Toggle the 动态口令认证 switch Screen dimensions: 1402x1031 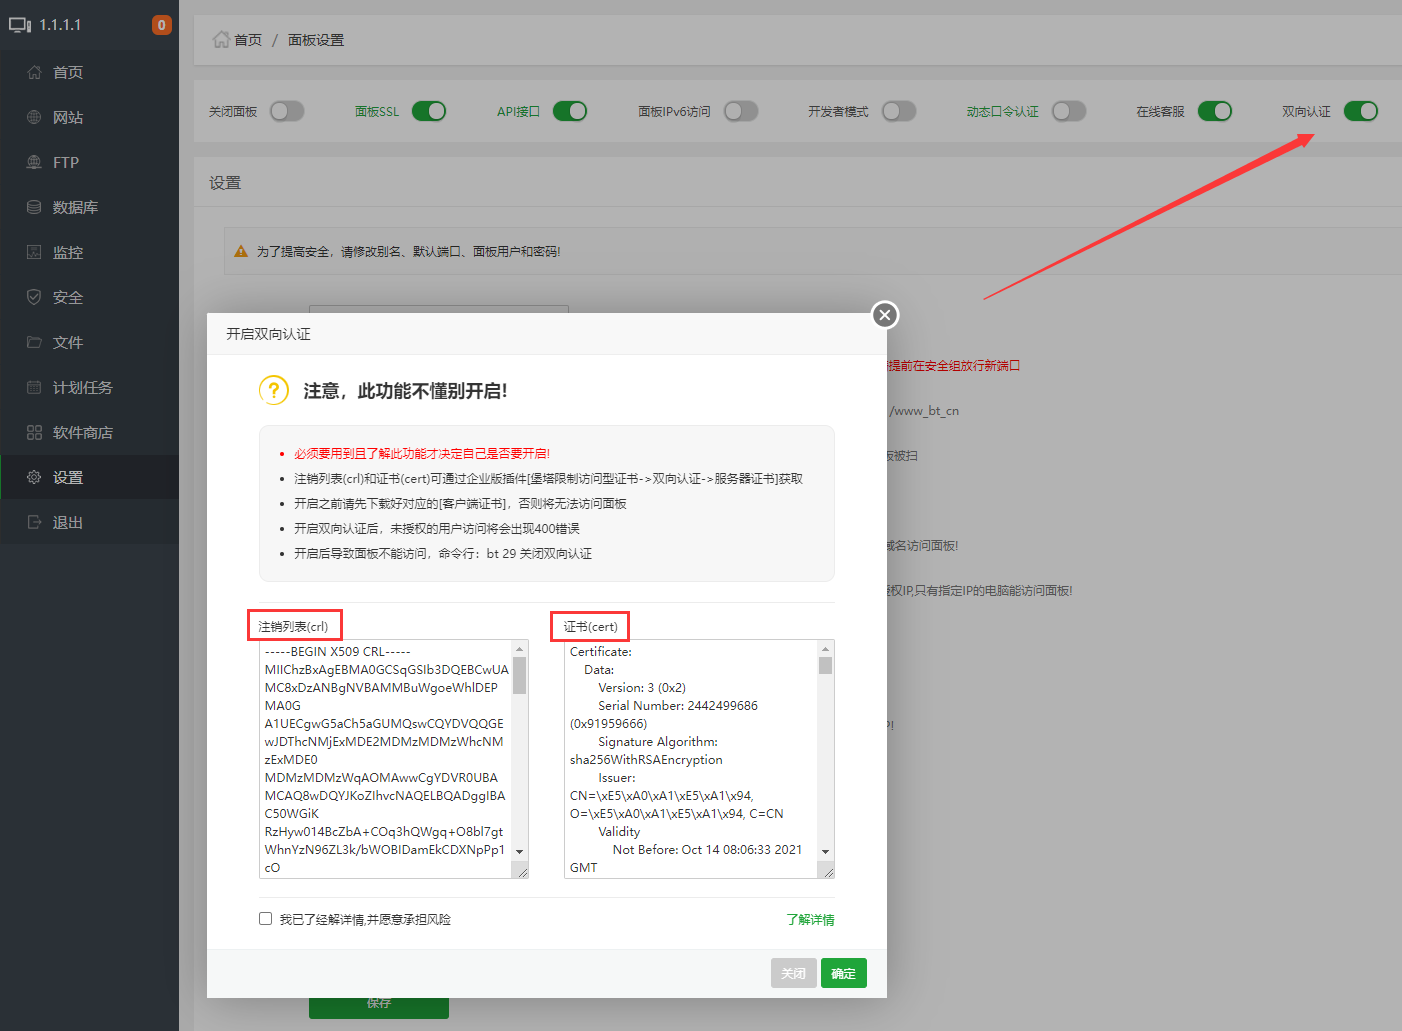click(x=1069, y=111)
